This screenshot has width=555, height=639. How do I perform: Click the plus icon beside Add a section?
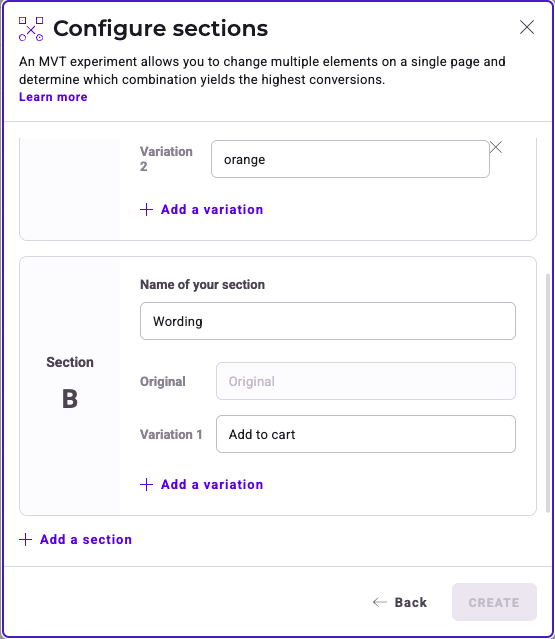[25, 540]
